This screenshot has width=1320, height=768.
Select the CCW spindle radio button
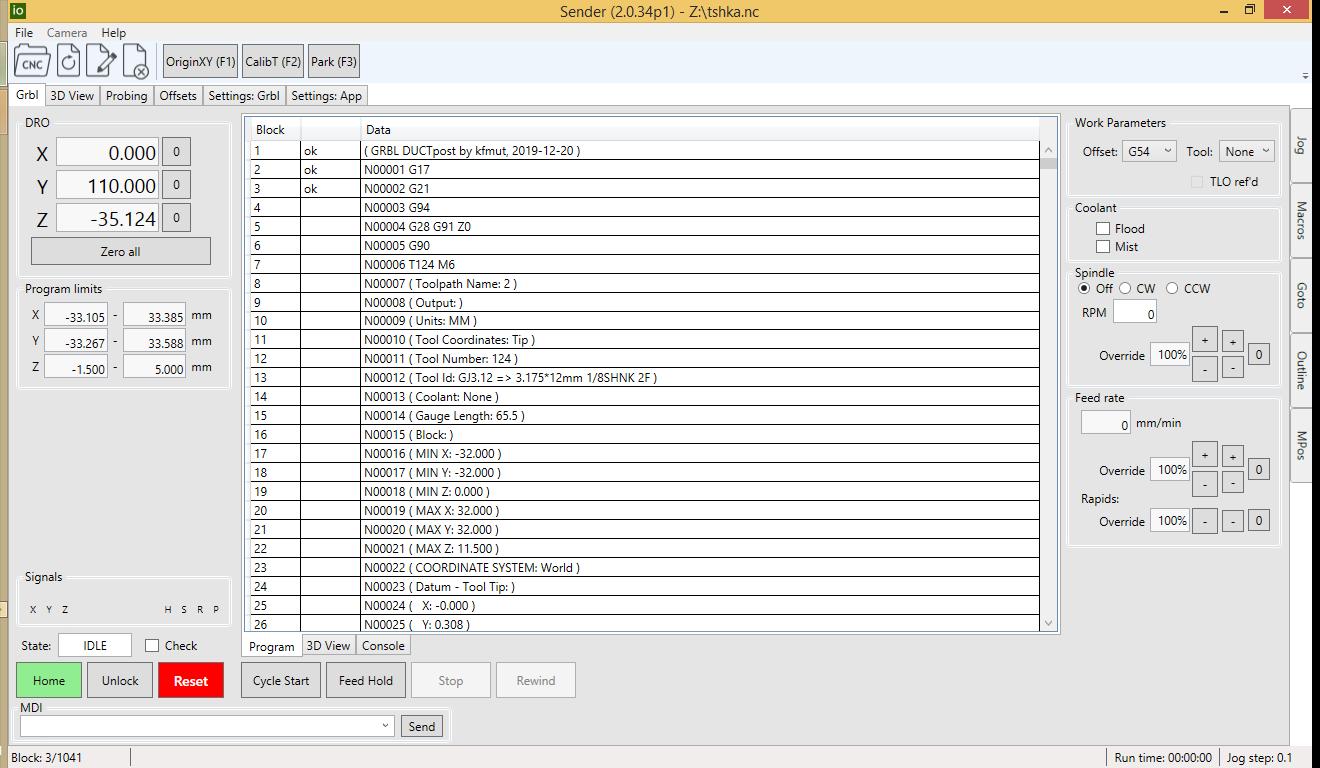pos(1172,288)
